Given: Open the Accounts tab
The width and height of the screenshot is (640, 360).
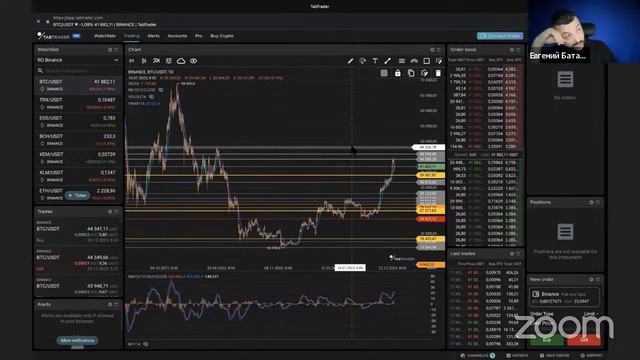Looking at the screenshot, I should pos(177,36).
